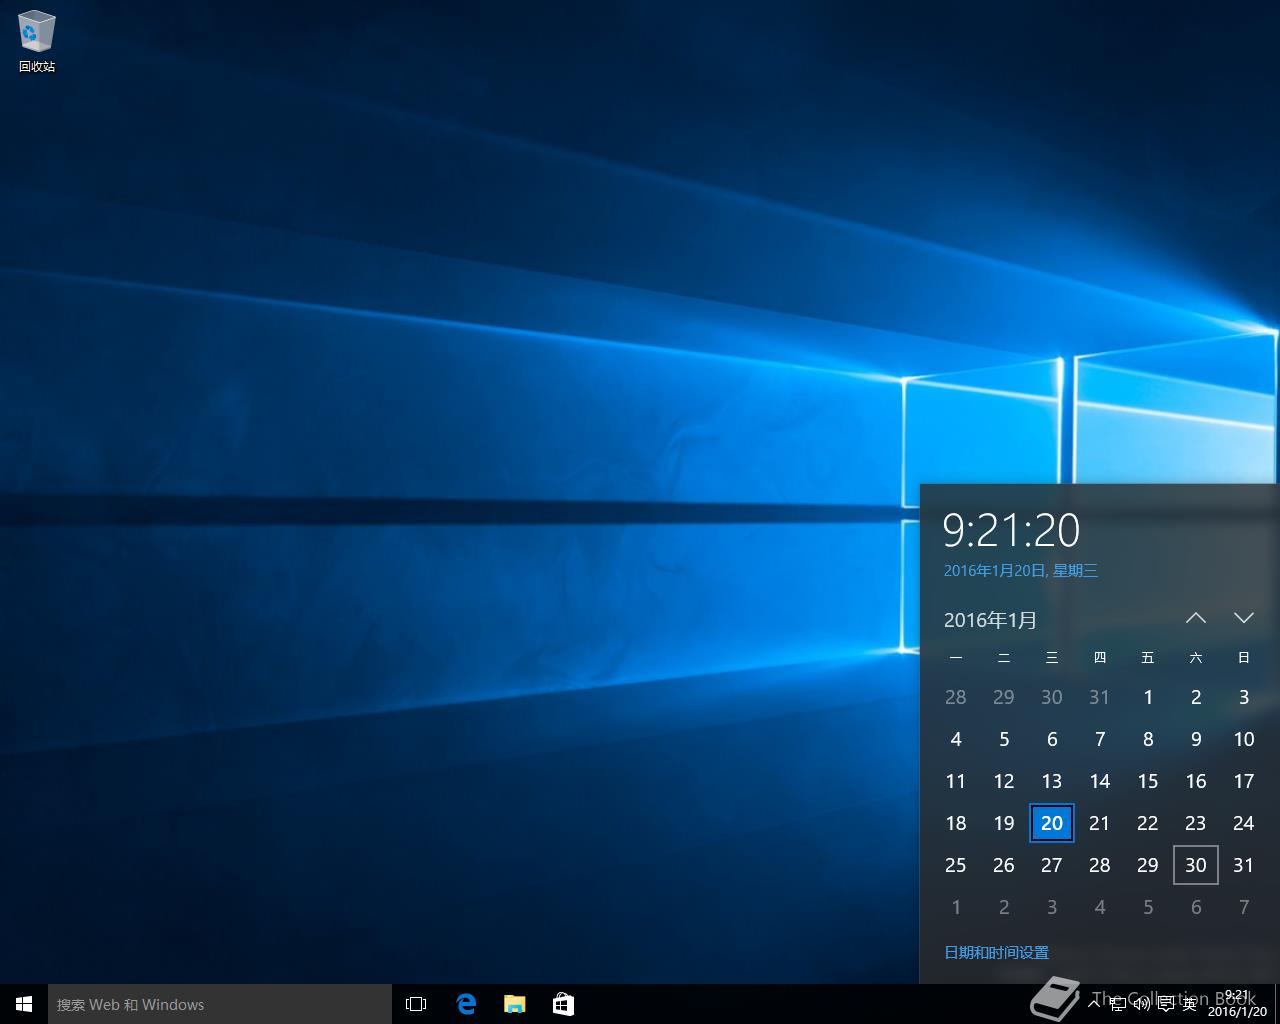
Task: Select grayed February 1 in last row
Action: 956,907
